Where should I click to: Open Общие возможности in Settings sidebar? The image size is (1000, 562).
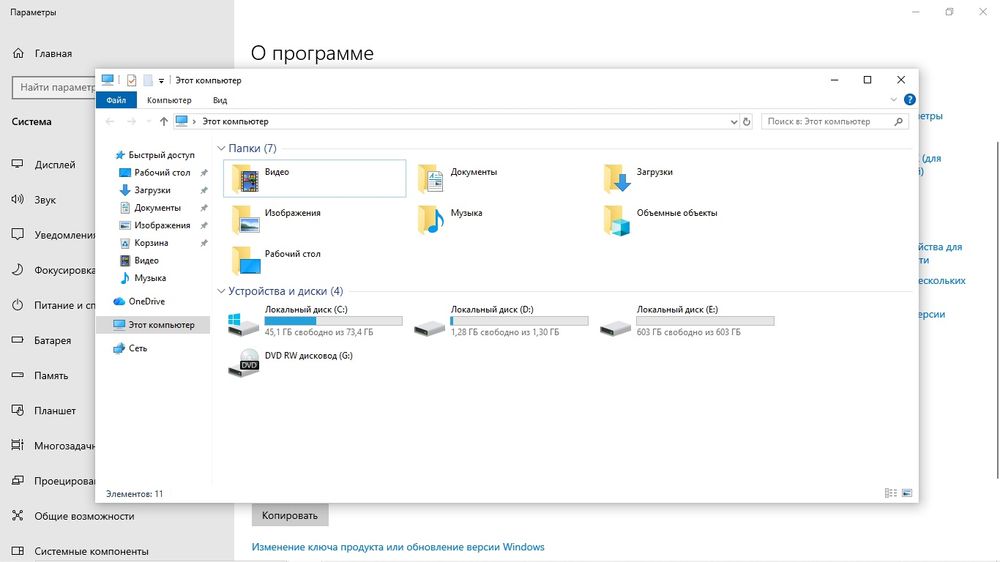pos(83,516)
